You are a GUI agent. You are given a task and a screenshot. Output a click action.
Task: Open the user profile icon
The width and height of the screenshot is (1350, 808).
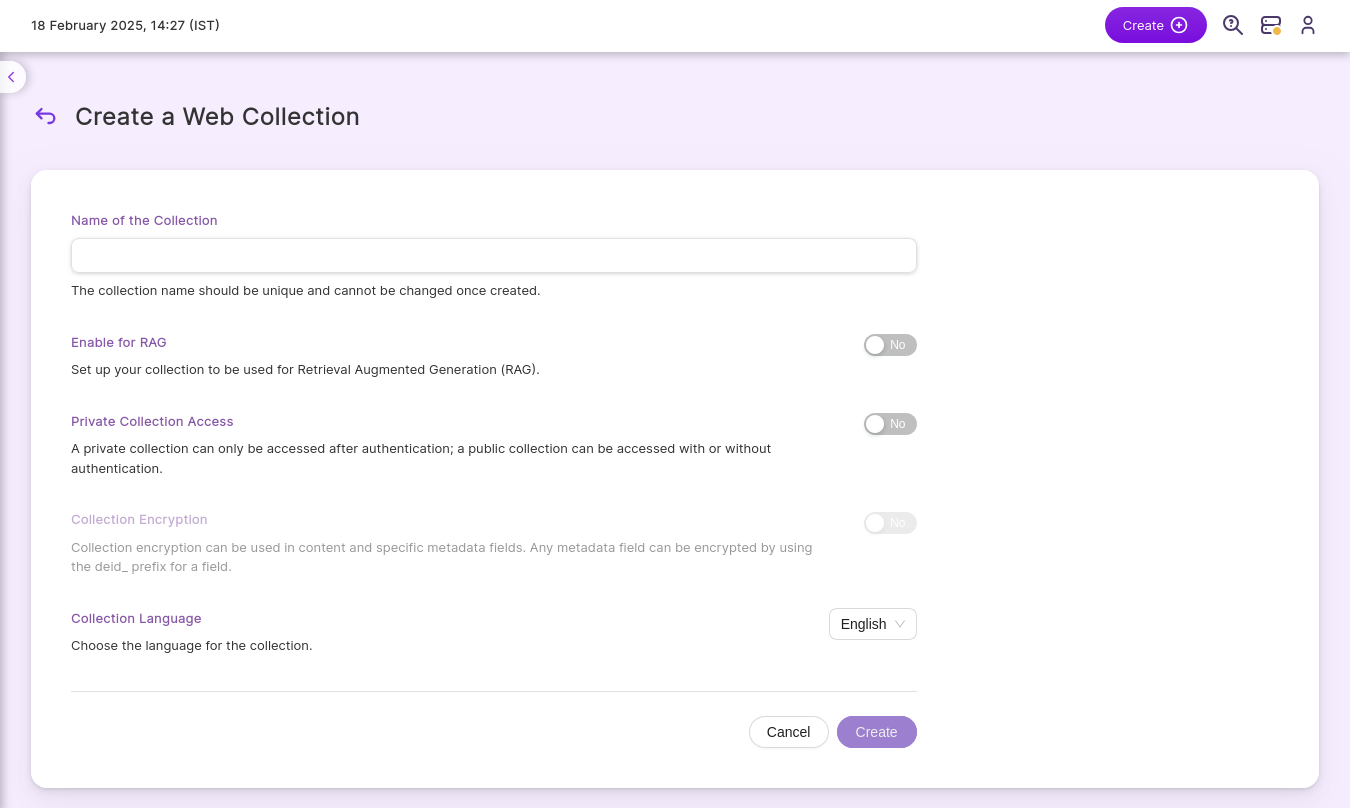[1308, 26]
